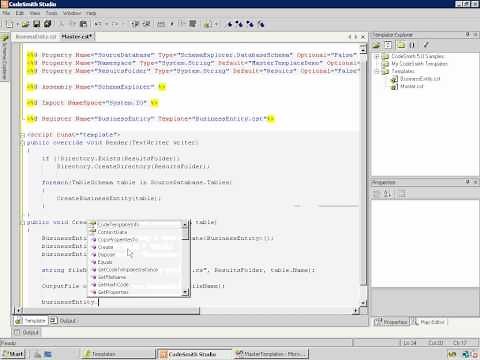Switch to the Properties panel tab
Viewport: 480px width, 360px height.
pyautogui.click(x=391, y=322)
